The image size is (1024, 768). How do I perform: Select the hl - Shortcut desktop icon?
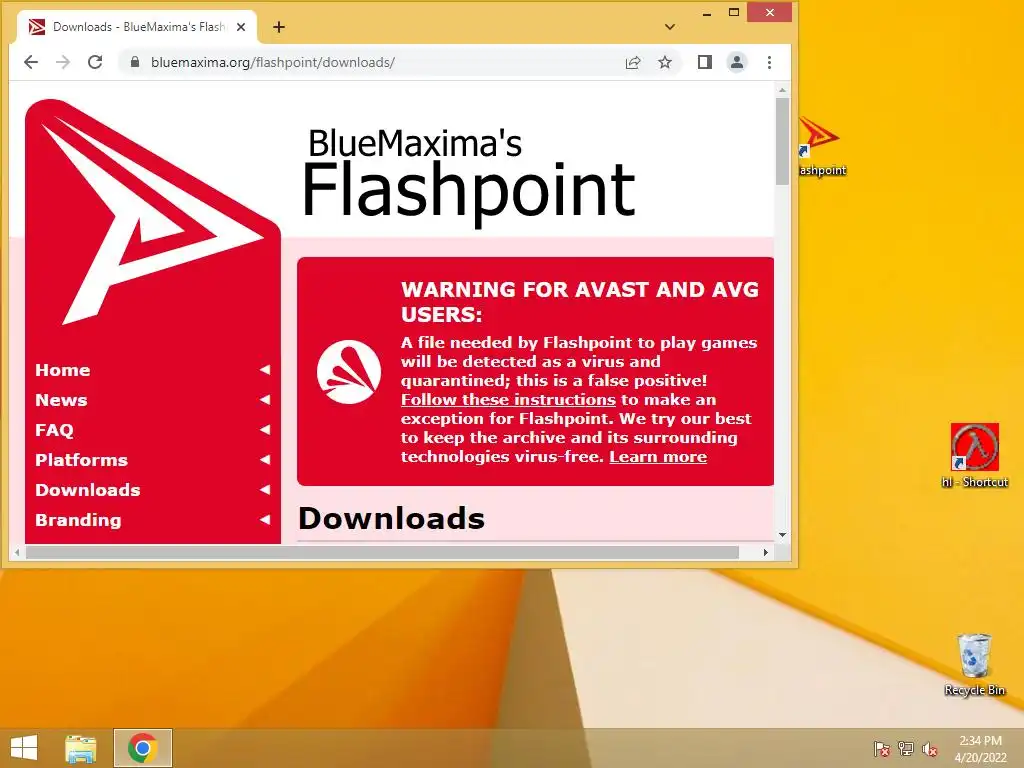coord(974,455)
